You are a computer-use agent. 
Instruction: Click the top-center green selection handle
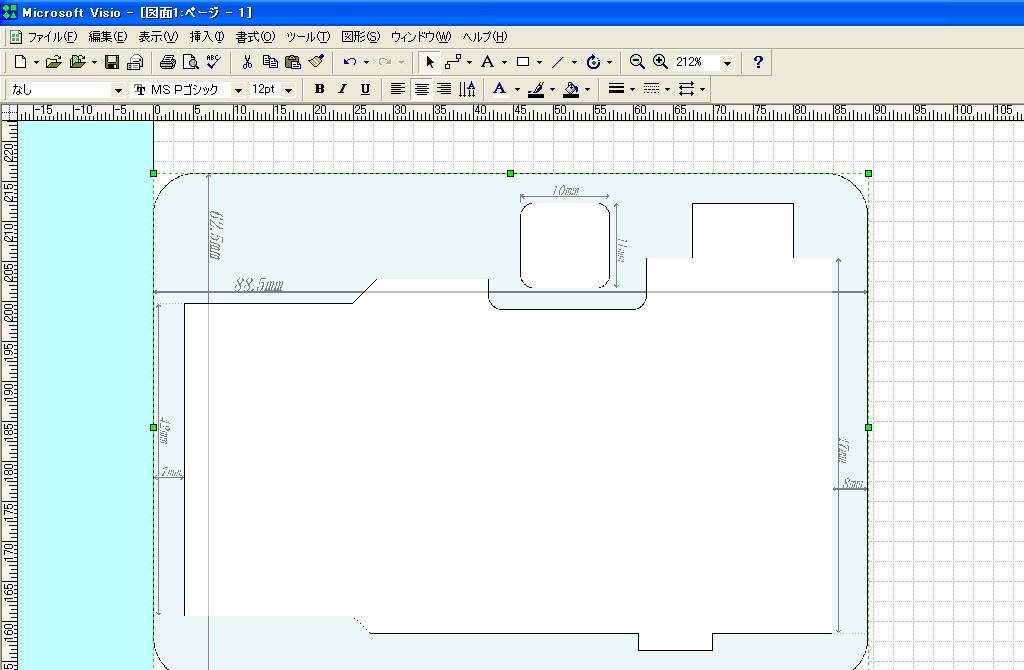(511, 173)
